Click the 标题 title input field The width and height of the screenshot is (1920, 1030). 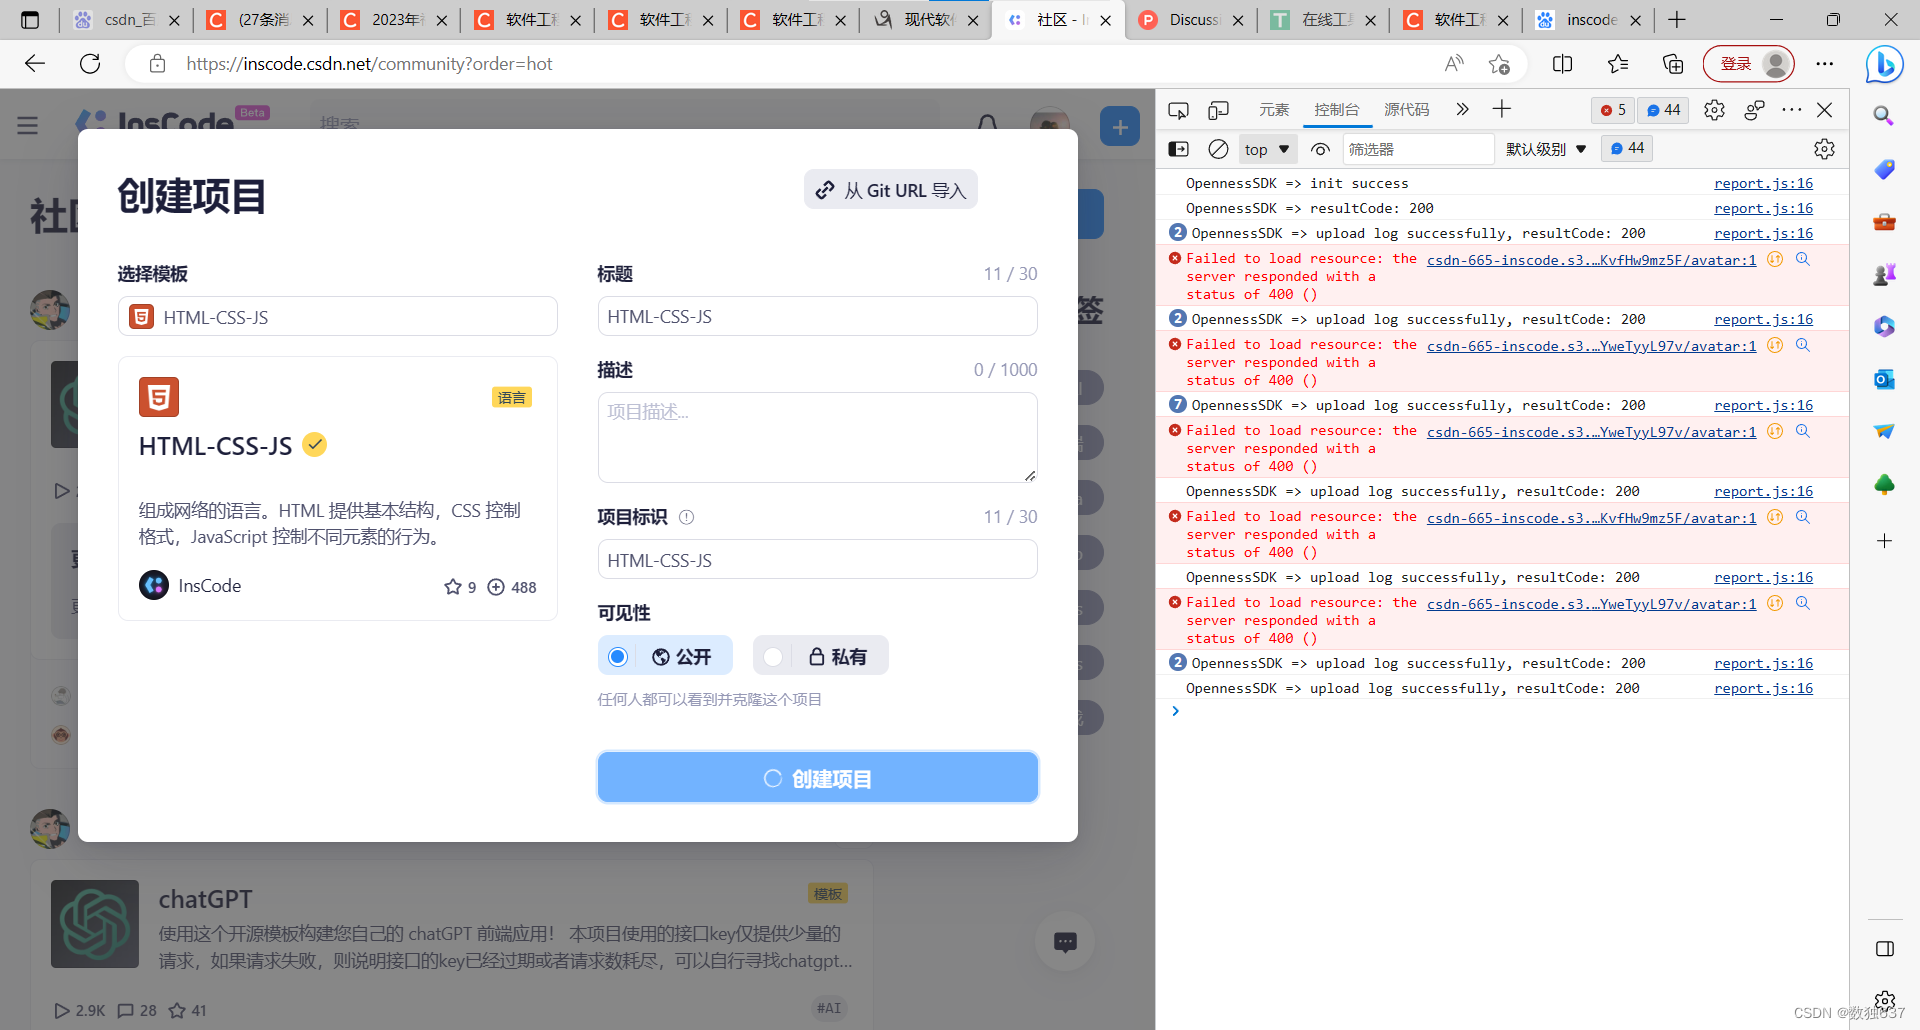pyautogui.click(x=817, y=316)
